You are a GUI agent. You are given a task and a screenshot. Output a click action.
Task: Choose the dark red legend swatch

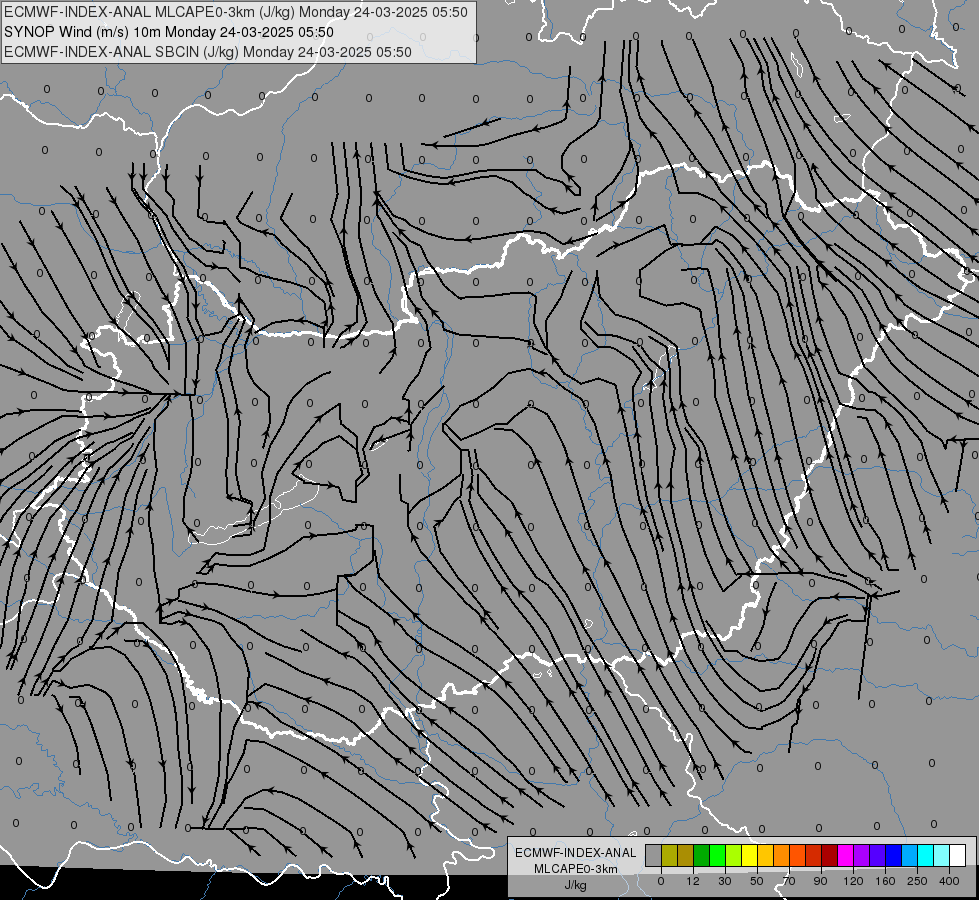[x=829, y=855]
